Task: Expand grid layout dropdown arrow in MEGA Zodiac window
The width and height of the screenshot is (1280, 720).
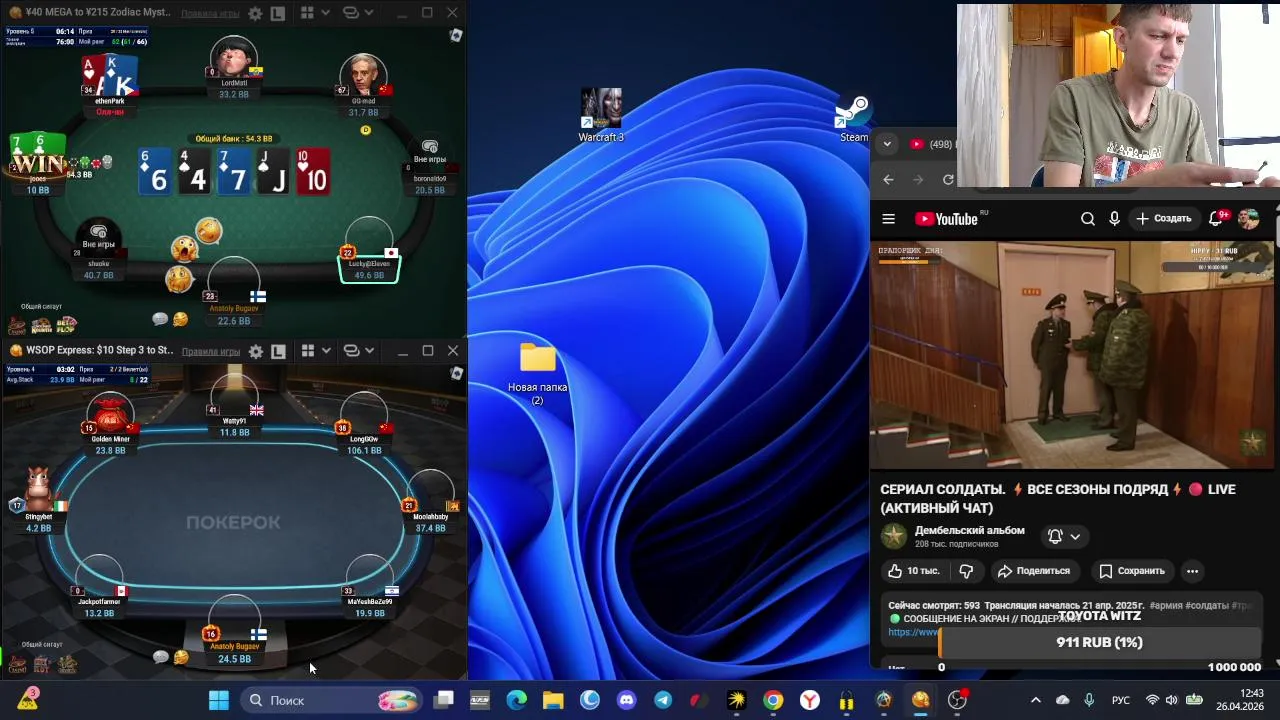Action: point(326,14)
